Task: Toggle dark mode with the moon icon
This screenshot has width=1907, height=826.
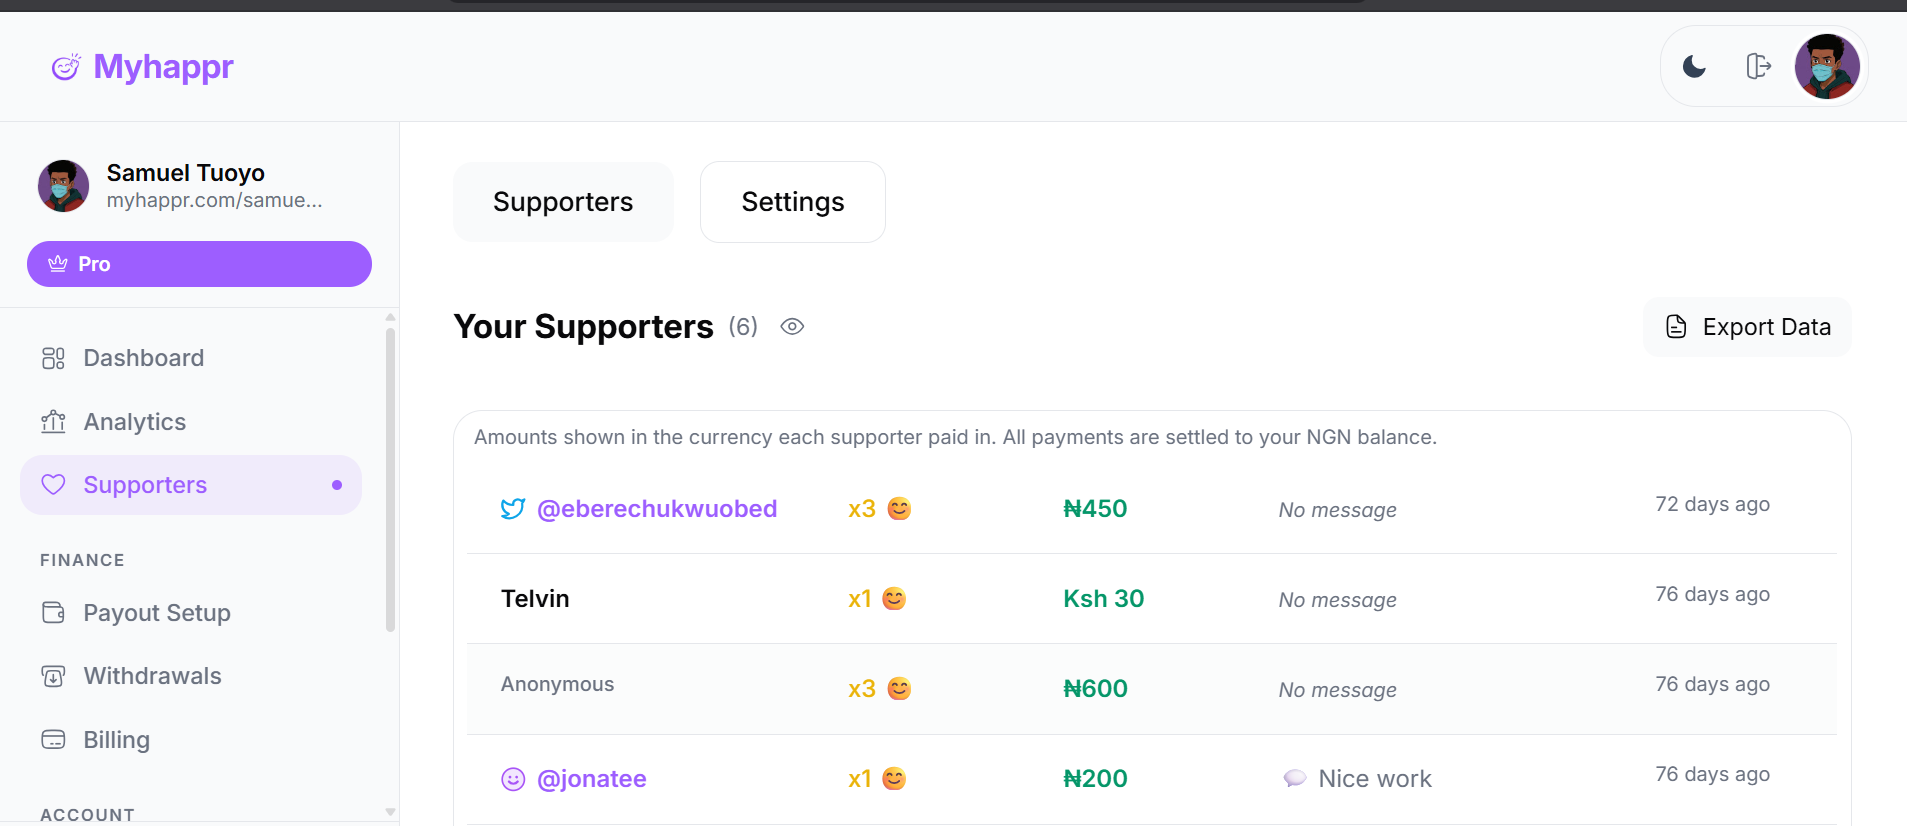Action: coord(1694,67)
